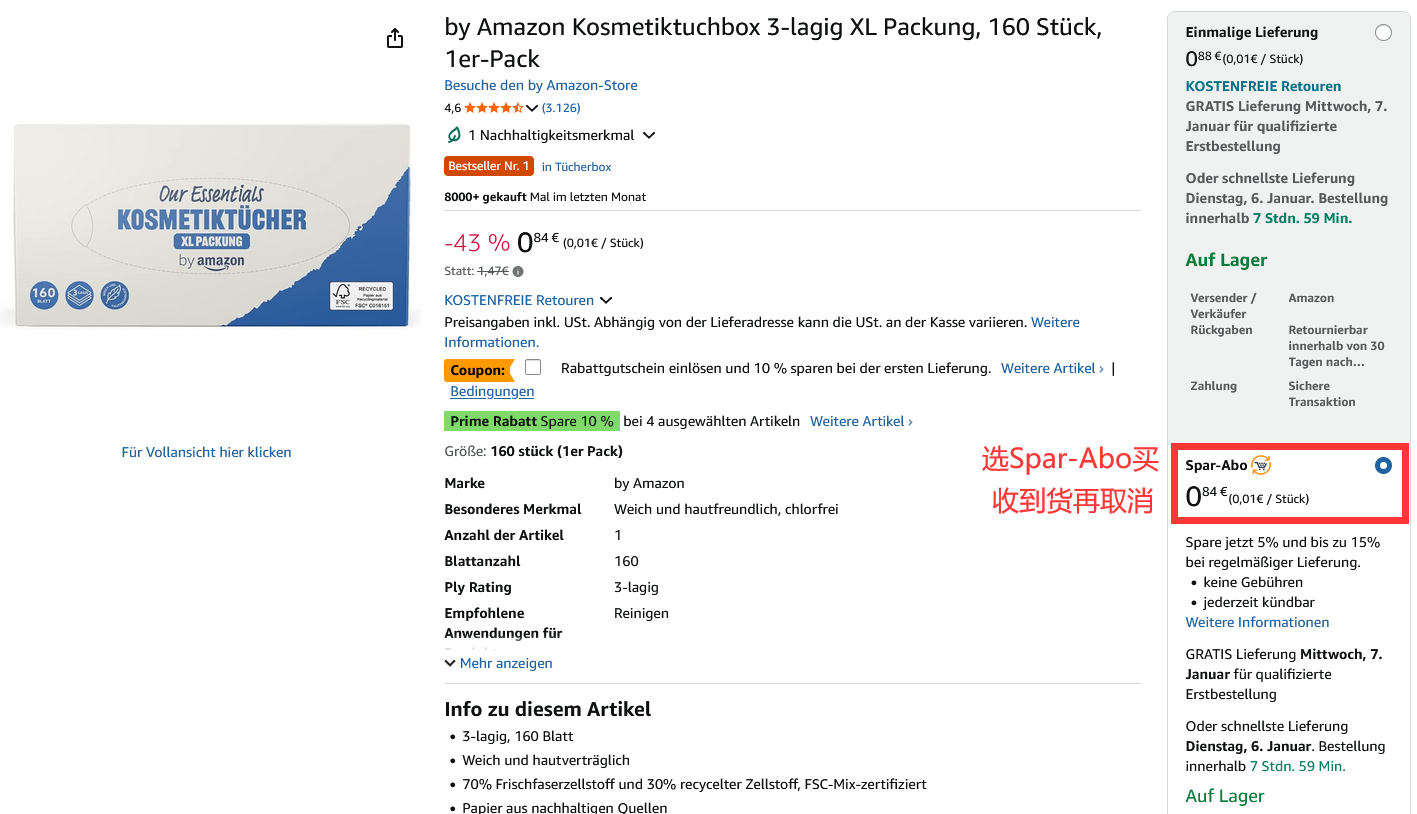Open the Tücherbox category link
This screenshot has height=814, width=1417.
click(576, 167)
